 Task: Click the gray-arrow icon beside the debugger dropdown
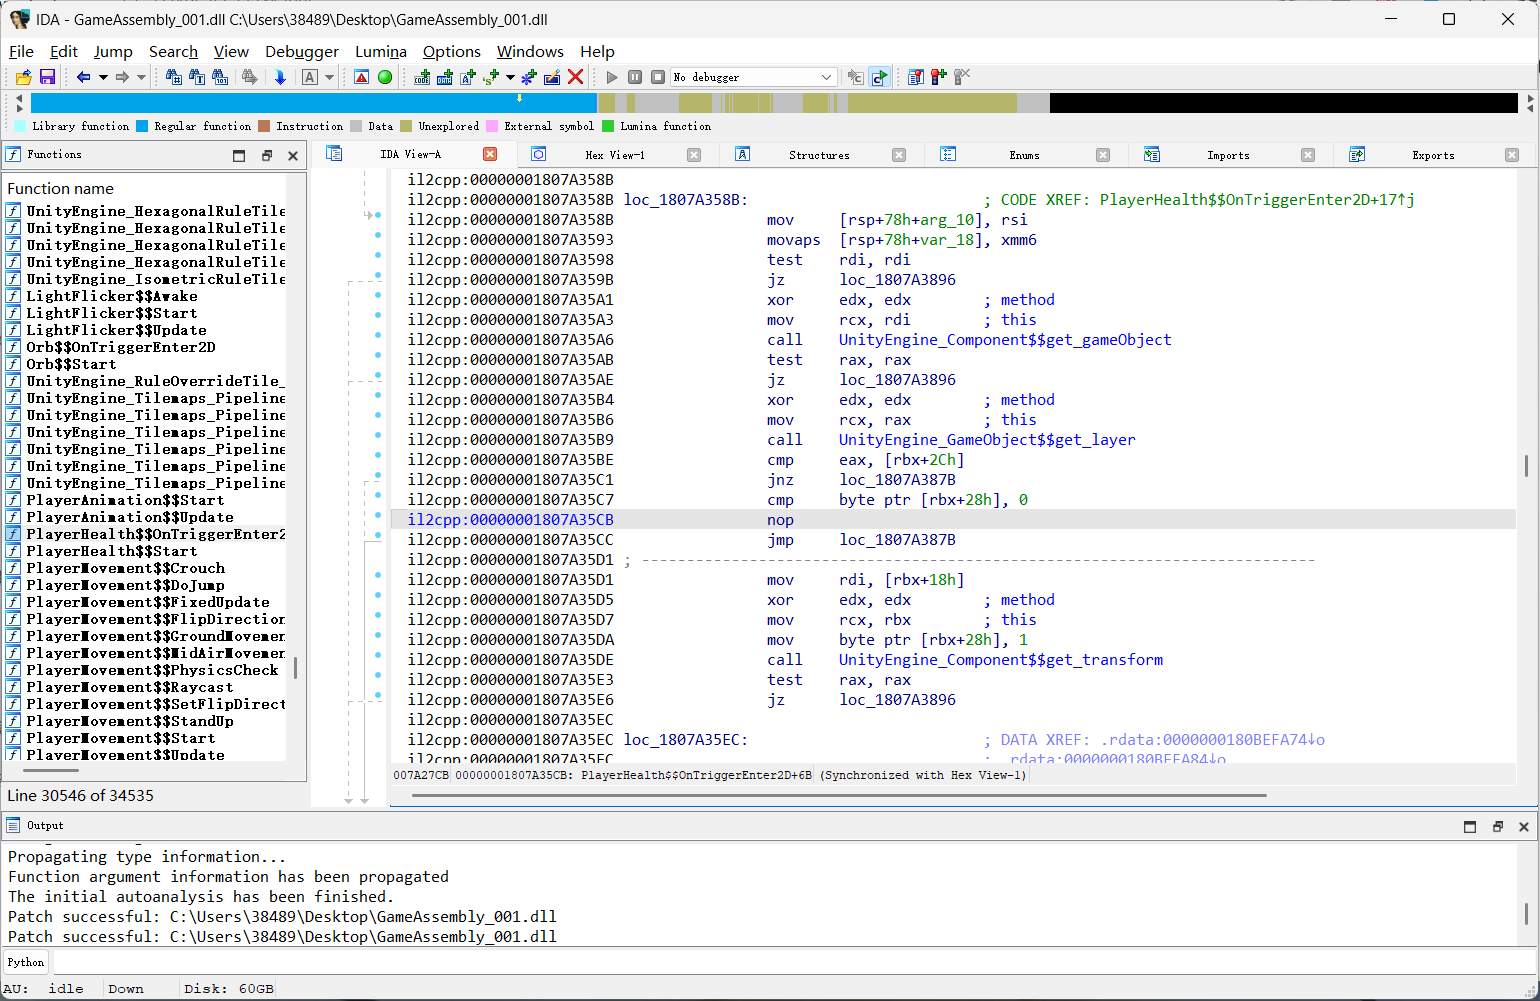point(855,77)
